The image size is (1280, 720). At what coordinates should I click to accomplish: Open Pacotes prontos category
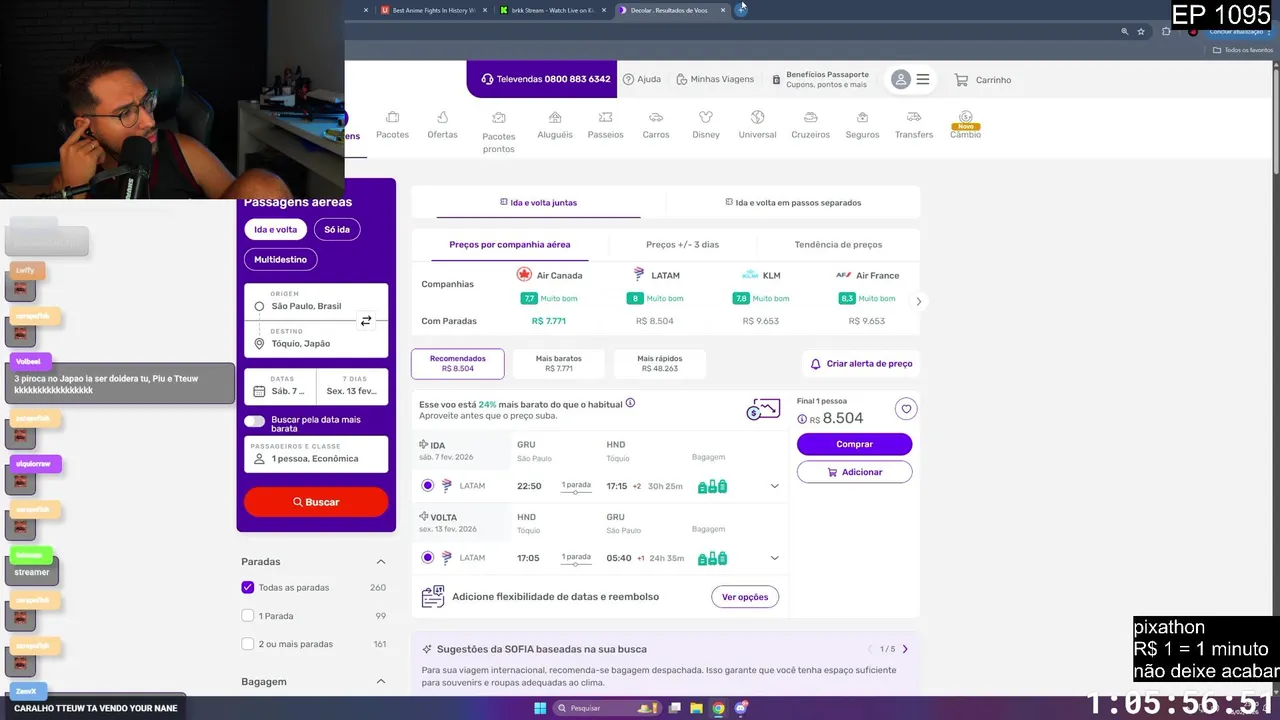(x=499, y=132)
